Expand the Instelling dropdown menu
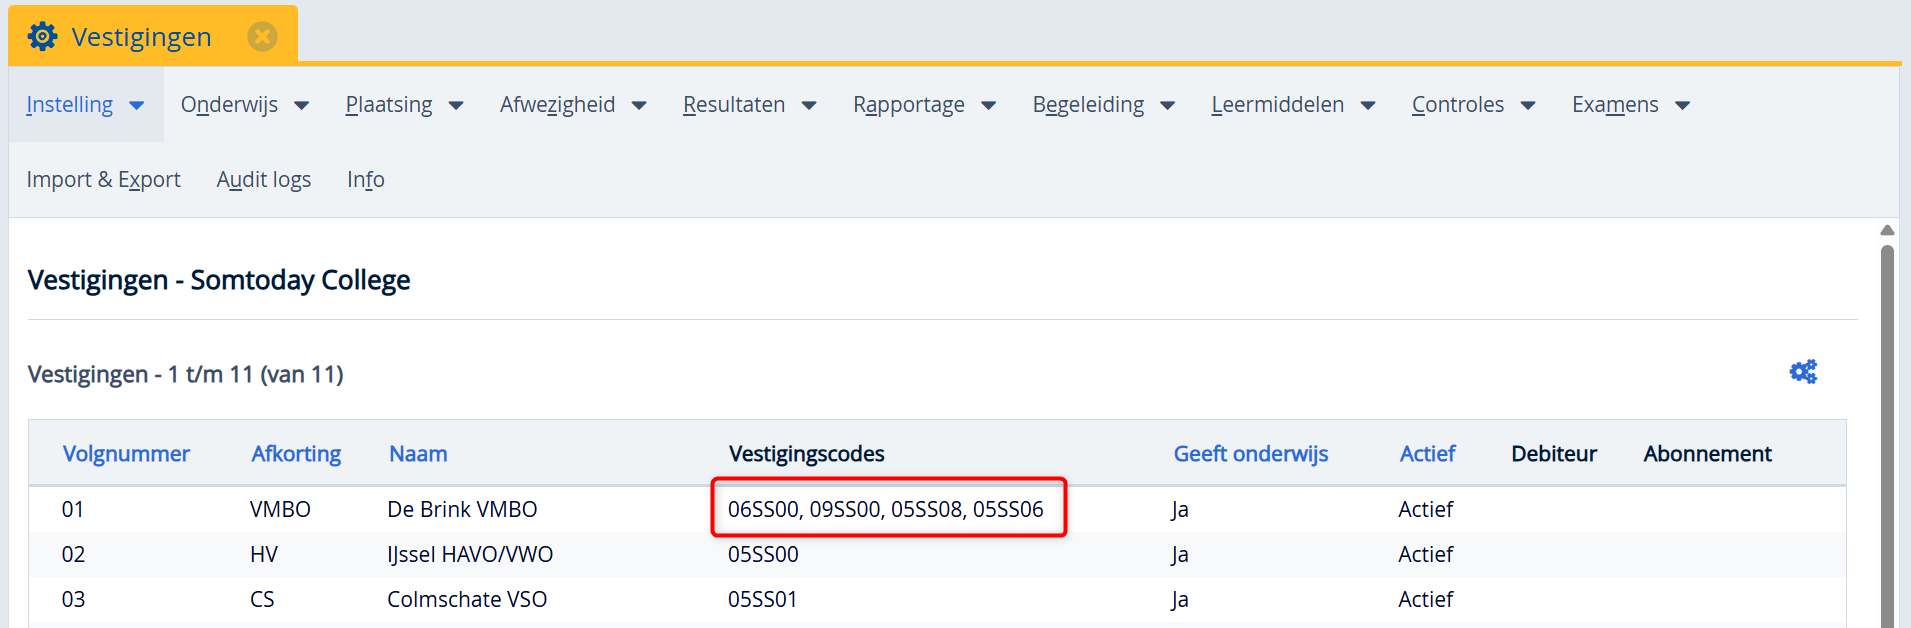Viewport: 1911px width, 628px height. 85,105
